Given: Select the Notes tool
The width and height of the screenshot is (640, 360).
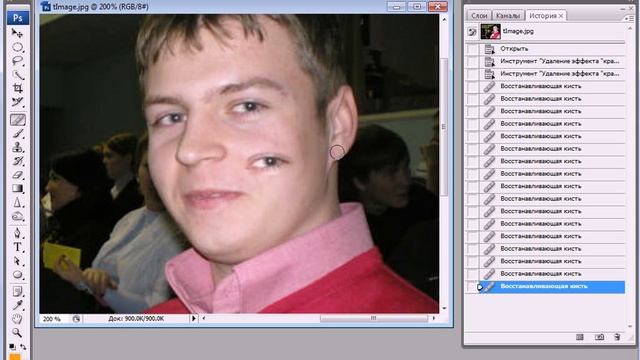Looking at the screenshot, I should point(18,291).
